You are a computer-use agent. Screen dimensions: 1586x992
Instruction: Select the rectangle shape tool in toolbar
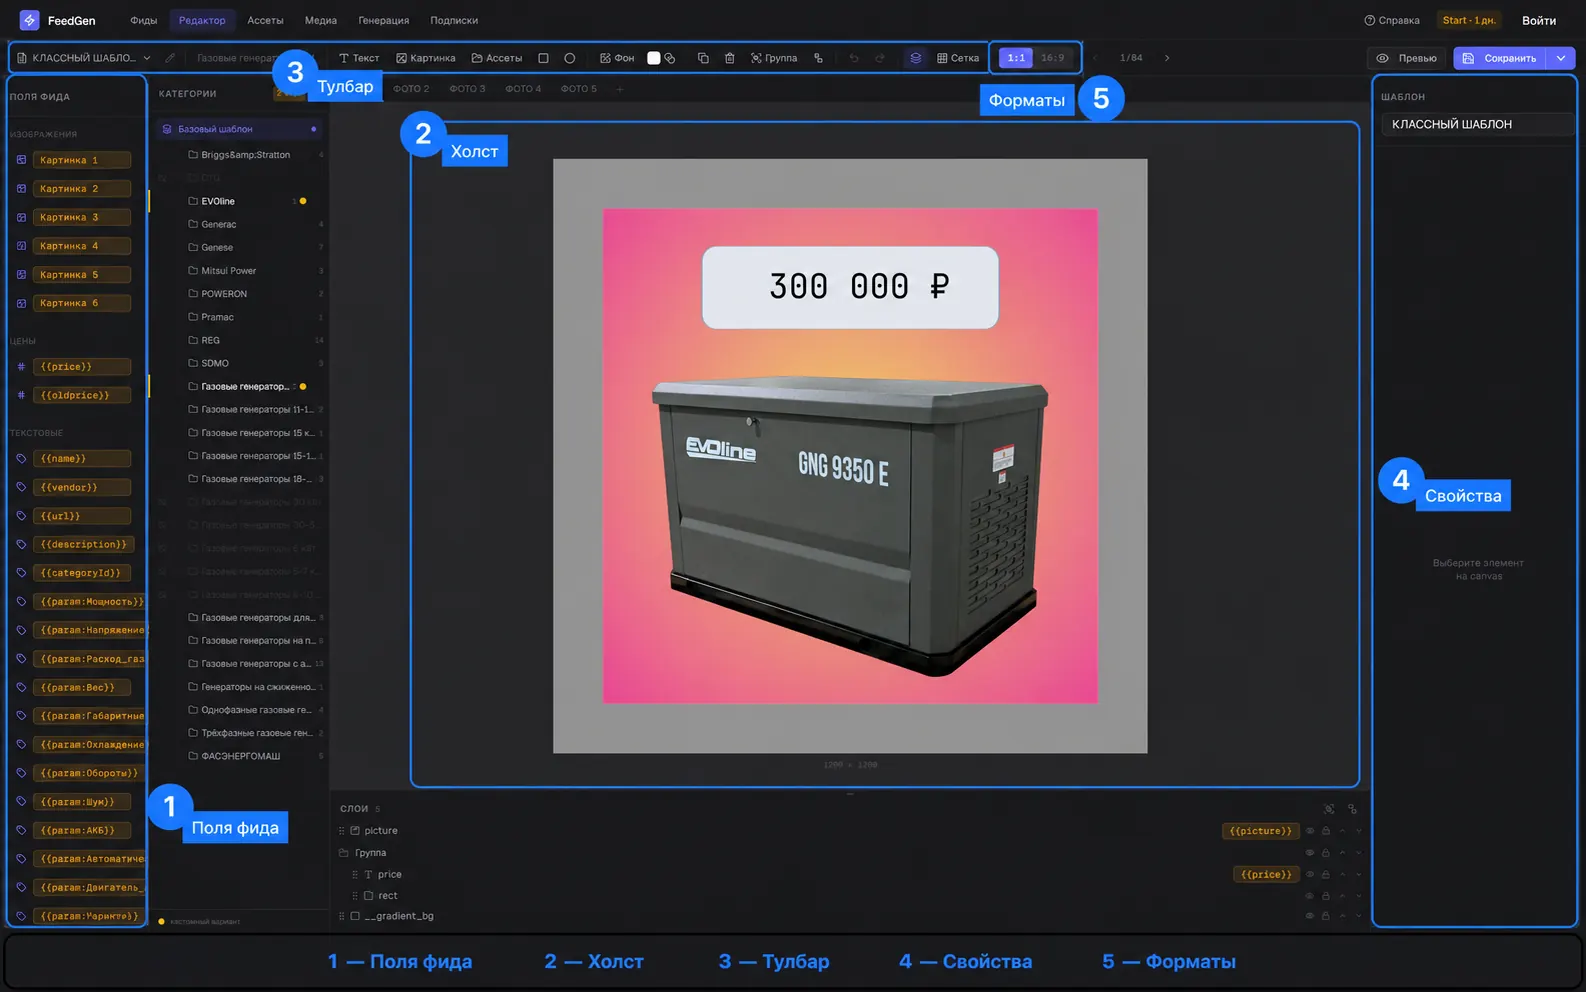(x=543, y=58)
